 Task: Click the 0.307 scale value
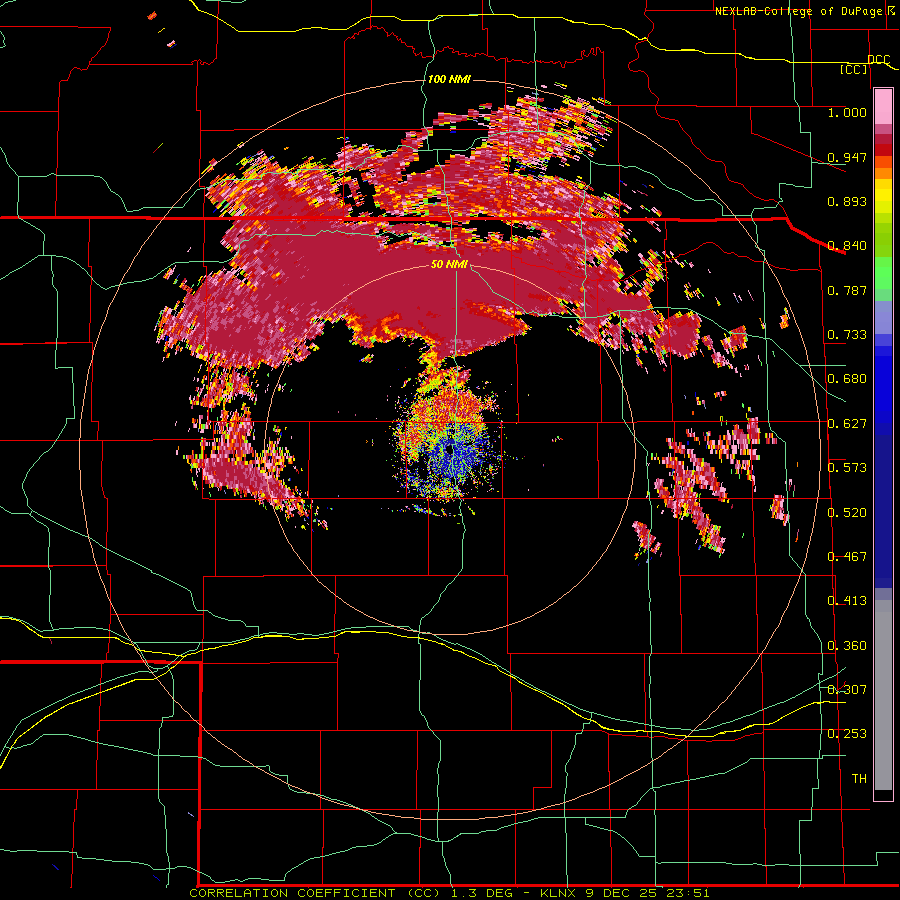coord(847,690)
